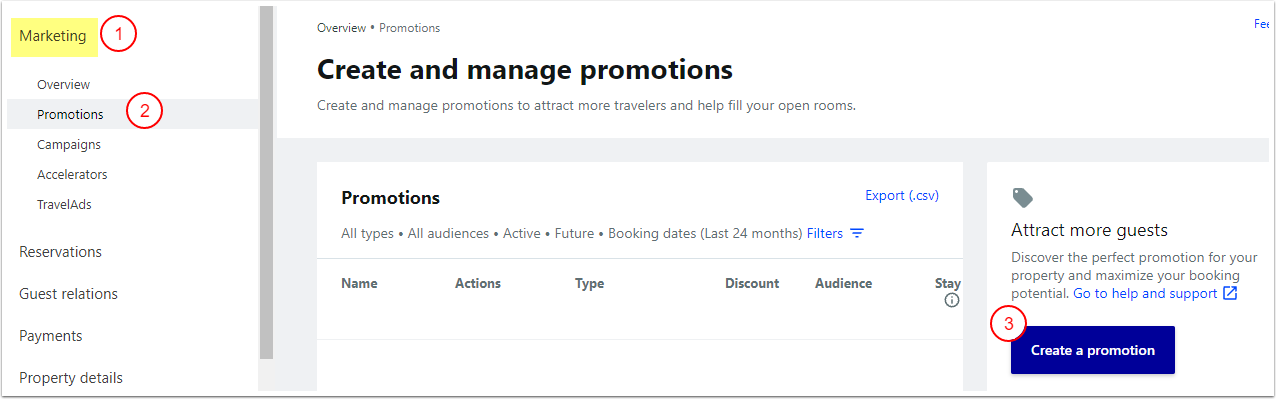Click the Create a promotion button

click(1093, 350)
